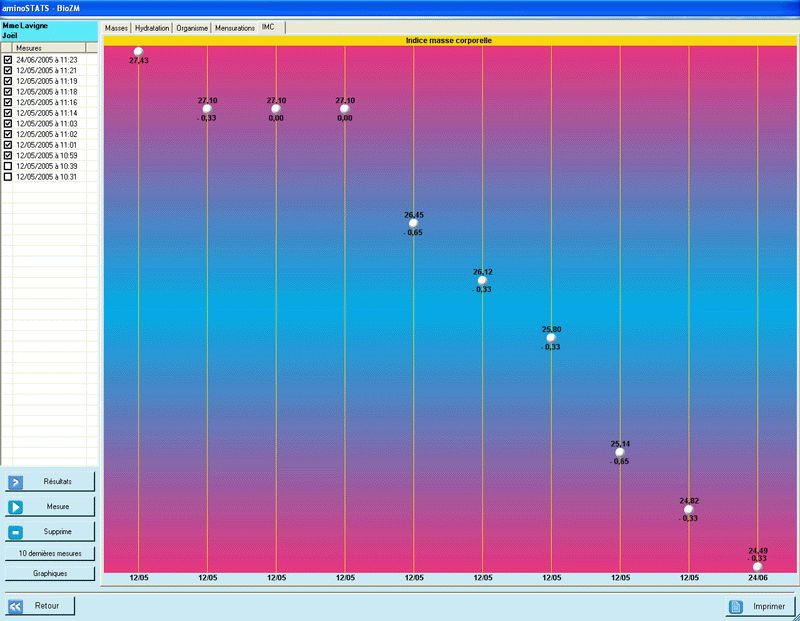The width and height of the screenshot is (800, 621).
Task: Click the 26,45 BMI data point
Action: 413,223
